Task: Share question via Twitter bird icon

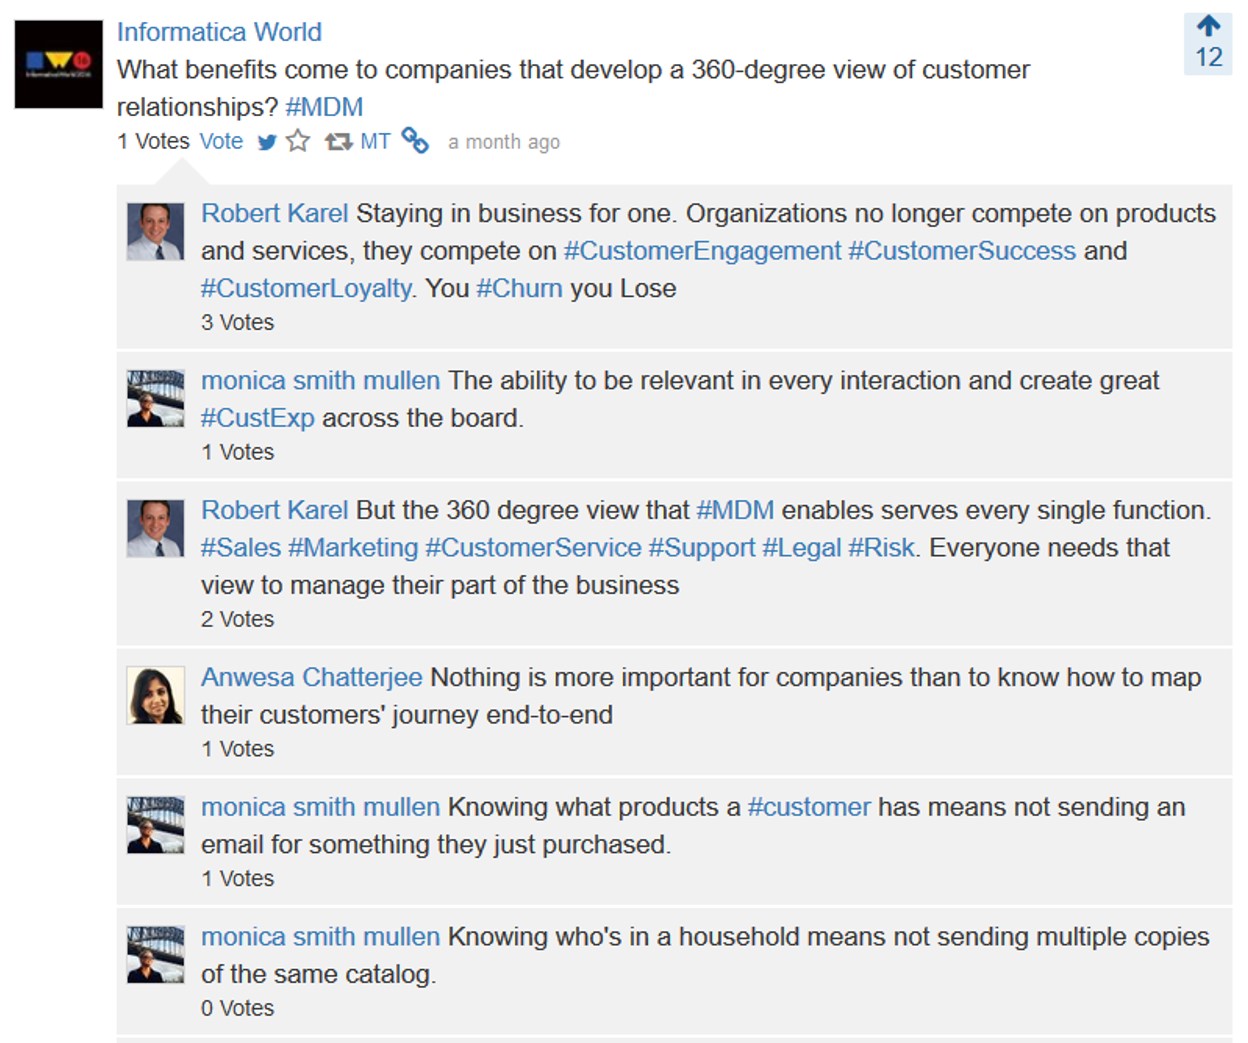Action: coord(267,142)
